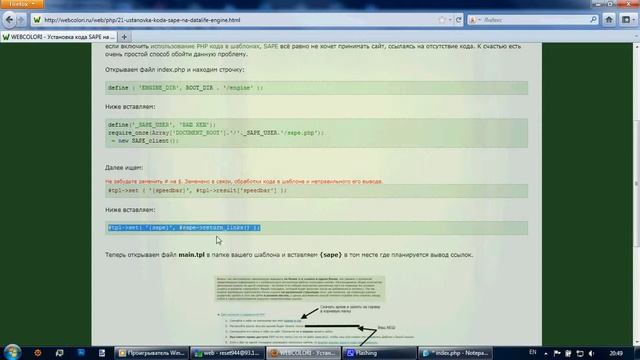The width and height of the screenshot is (640, 360).
Task: Switch to Windows Media Player taskbar window
Action: [151, 353]
